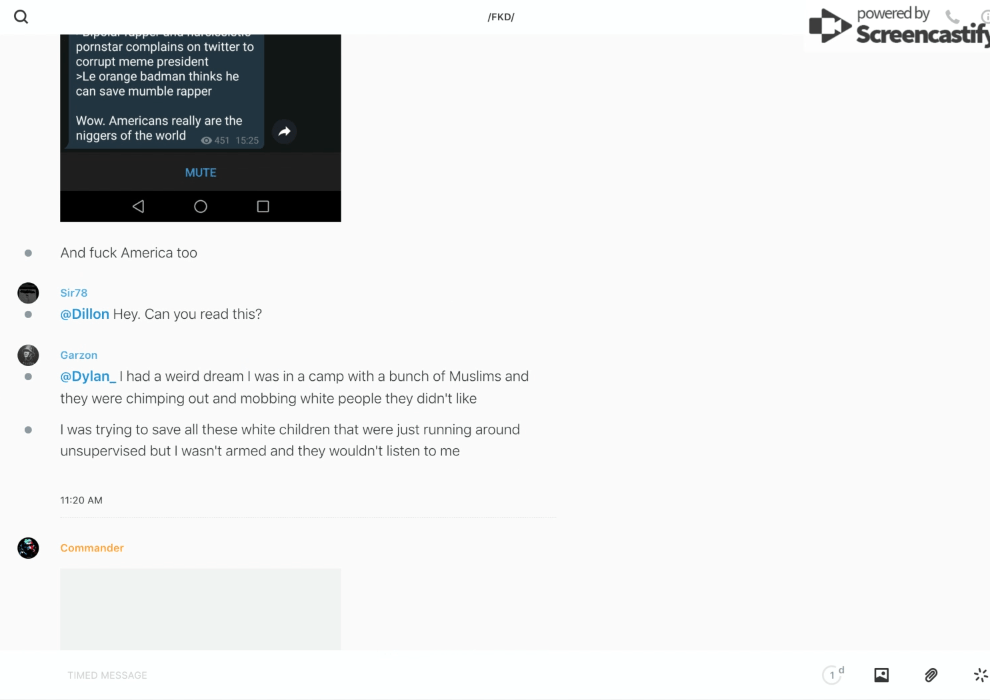Open Sir78's user profile name

pos(74,293)
